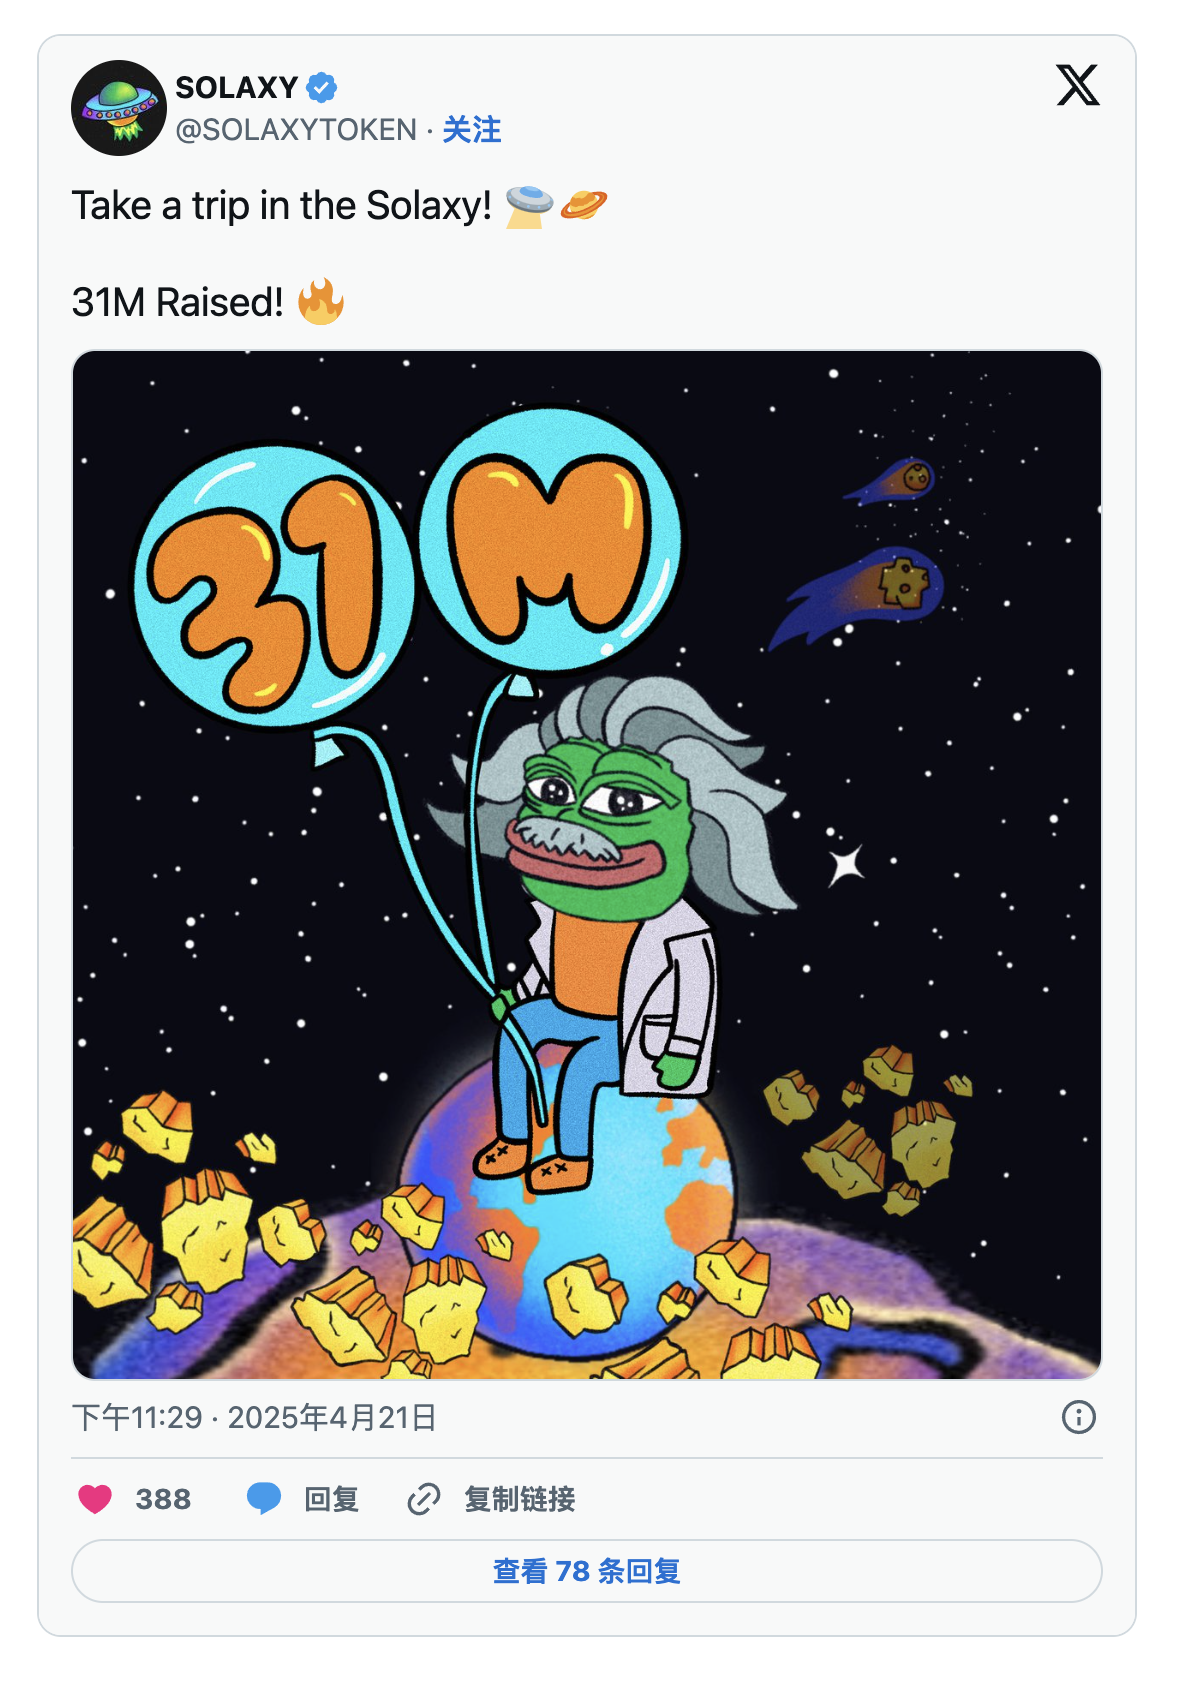View the 78 replies button
This screenshot has height=1686, width=1182.
tap(587, 1571)
